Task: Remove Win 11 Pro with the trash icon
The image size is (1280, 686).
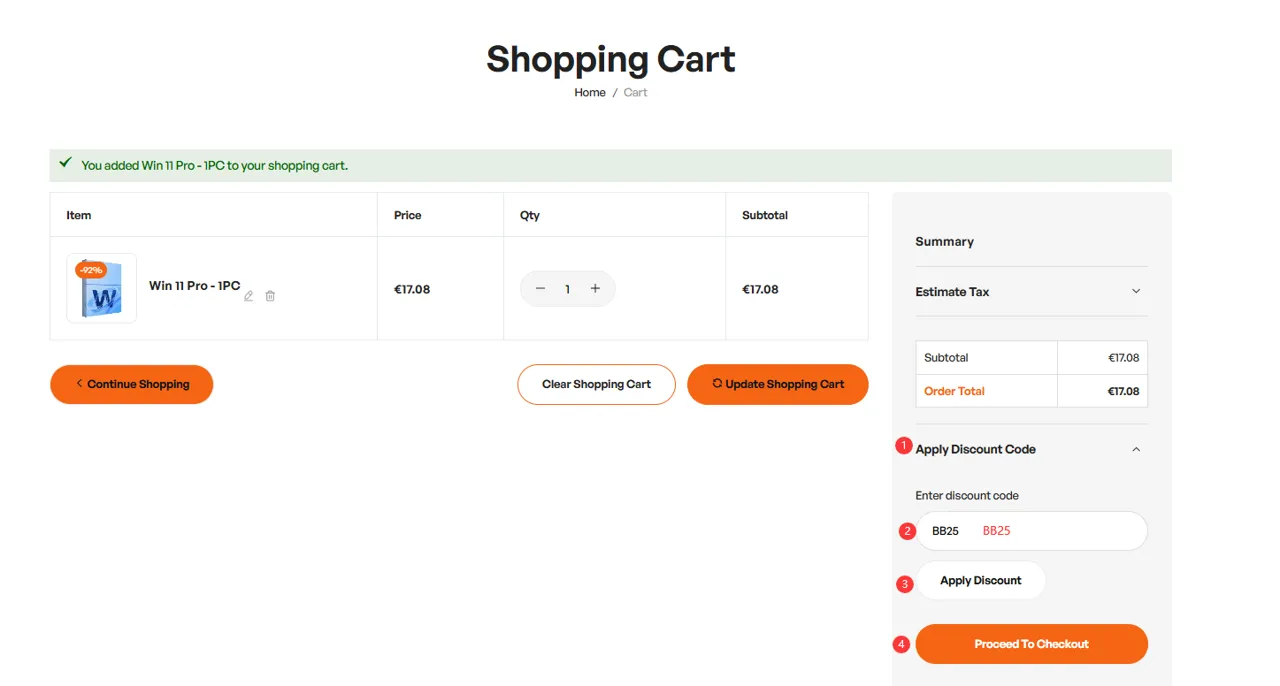Action: coord(270,296)
